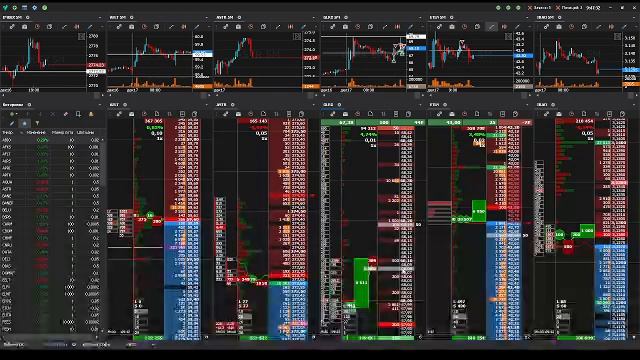Click the second connection status label with X
The width and height of the screenshot is (640, 360).
point(569,7)
